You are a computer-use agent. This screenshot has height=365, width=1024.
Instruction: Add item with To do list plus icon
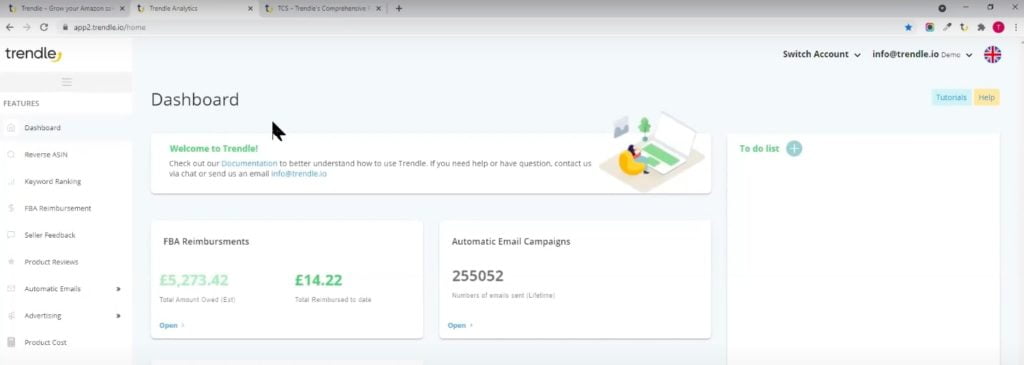794,148
